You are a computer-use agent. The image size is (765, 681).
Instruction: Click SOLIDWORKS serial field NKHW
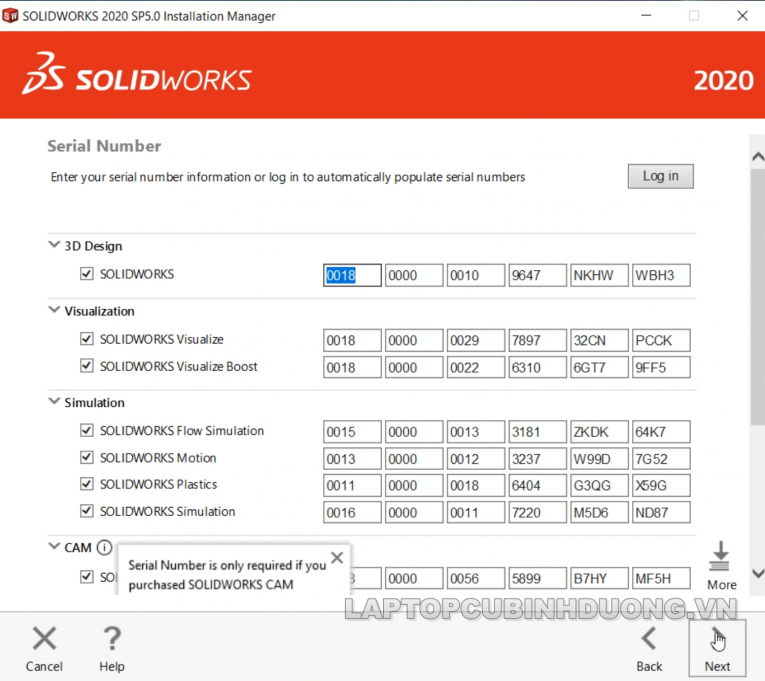click(x=599, y=275)
